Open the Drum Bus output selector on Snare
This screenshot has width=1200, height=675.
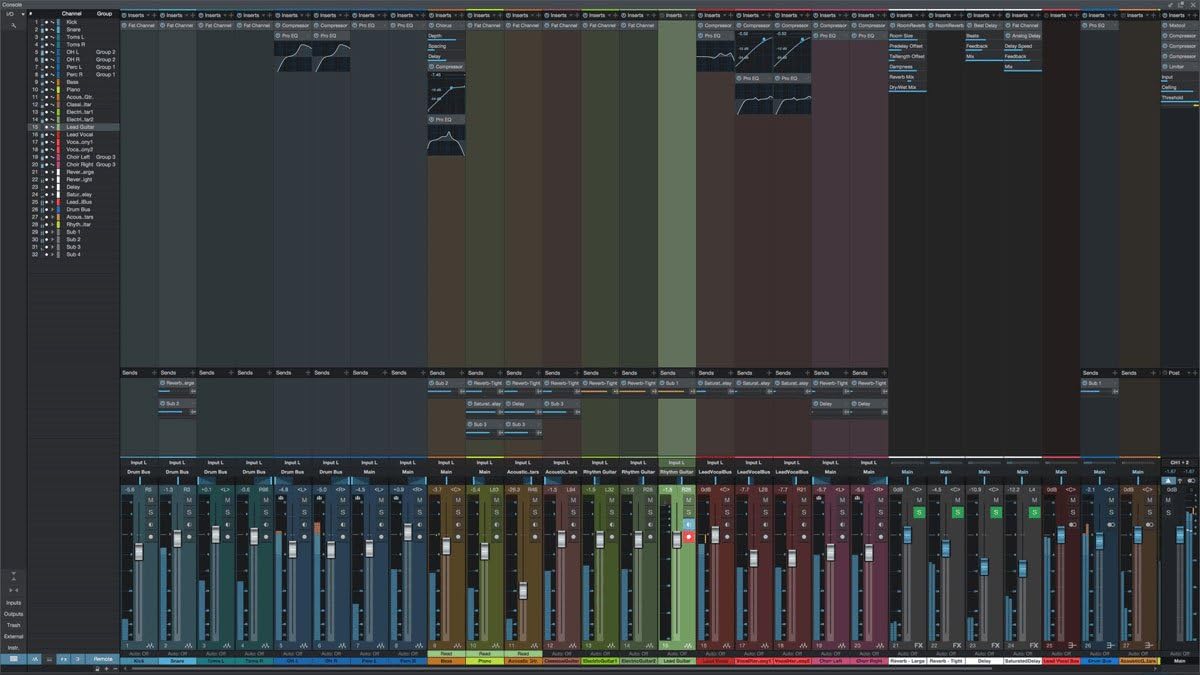click(x=177, y=471)
